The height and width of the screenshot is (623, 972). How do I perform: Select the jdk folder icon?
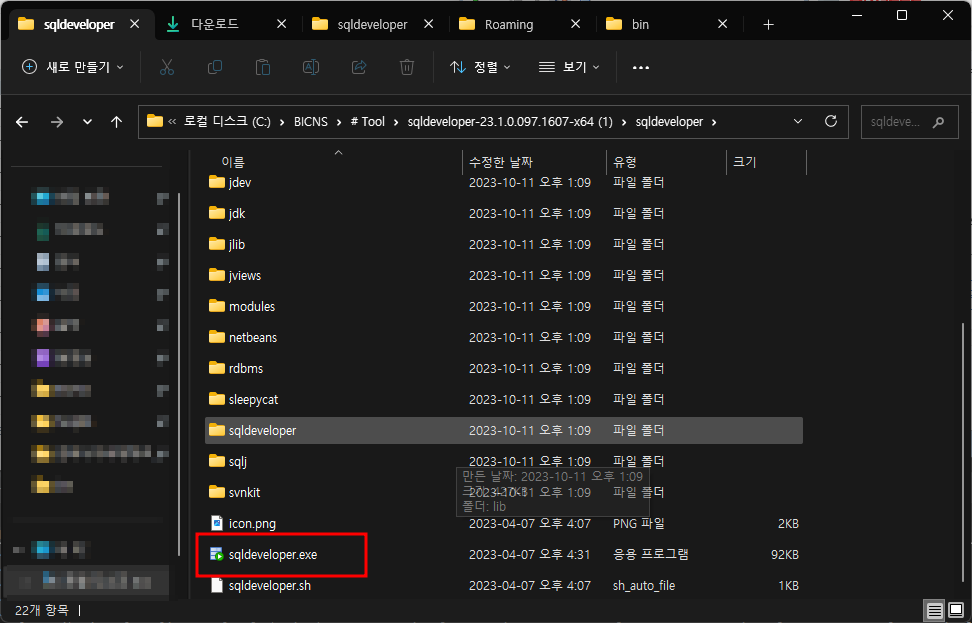[216, 213]
